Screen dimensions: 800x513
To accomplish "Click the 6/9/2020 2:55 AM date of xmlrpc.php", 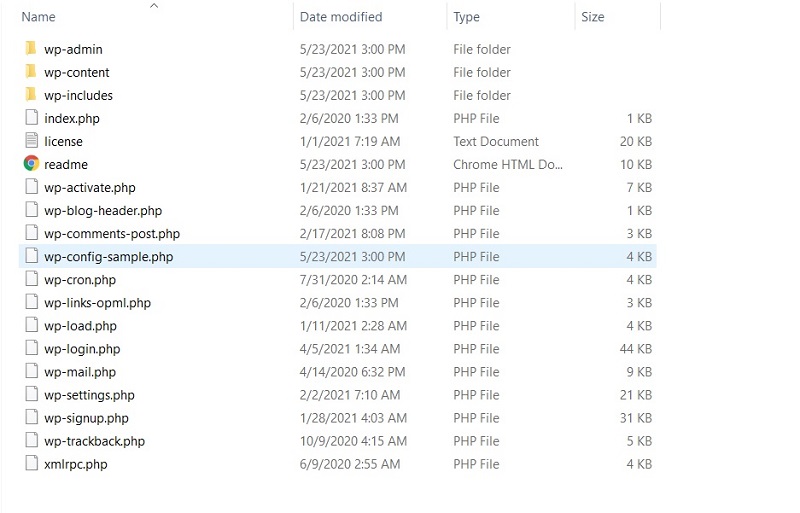I will tap(350, 465).
